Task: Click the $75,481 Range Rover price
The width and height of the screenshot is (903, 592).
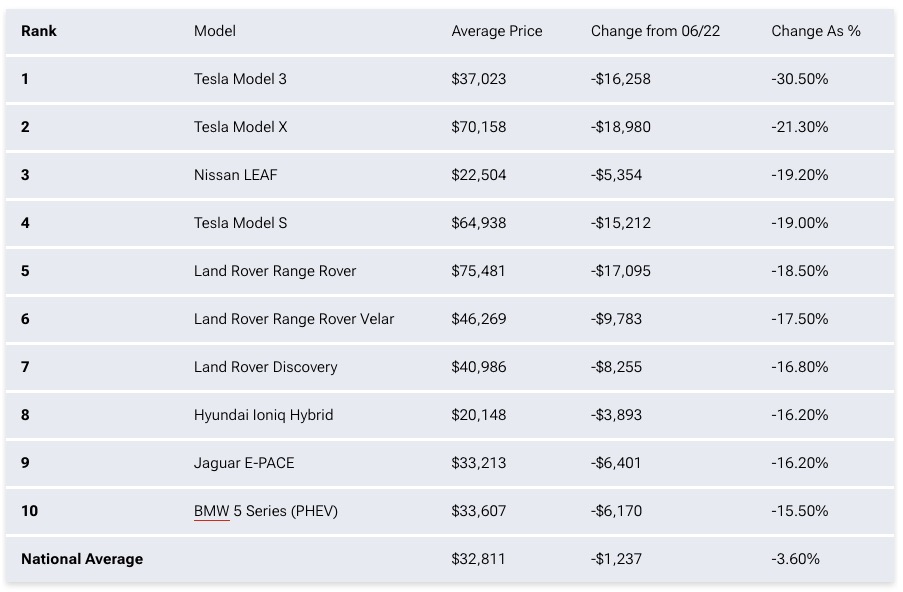Action: coord(479,271)
